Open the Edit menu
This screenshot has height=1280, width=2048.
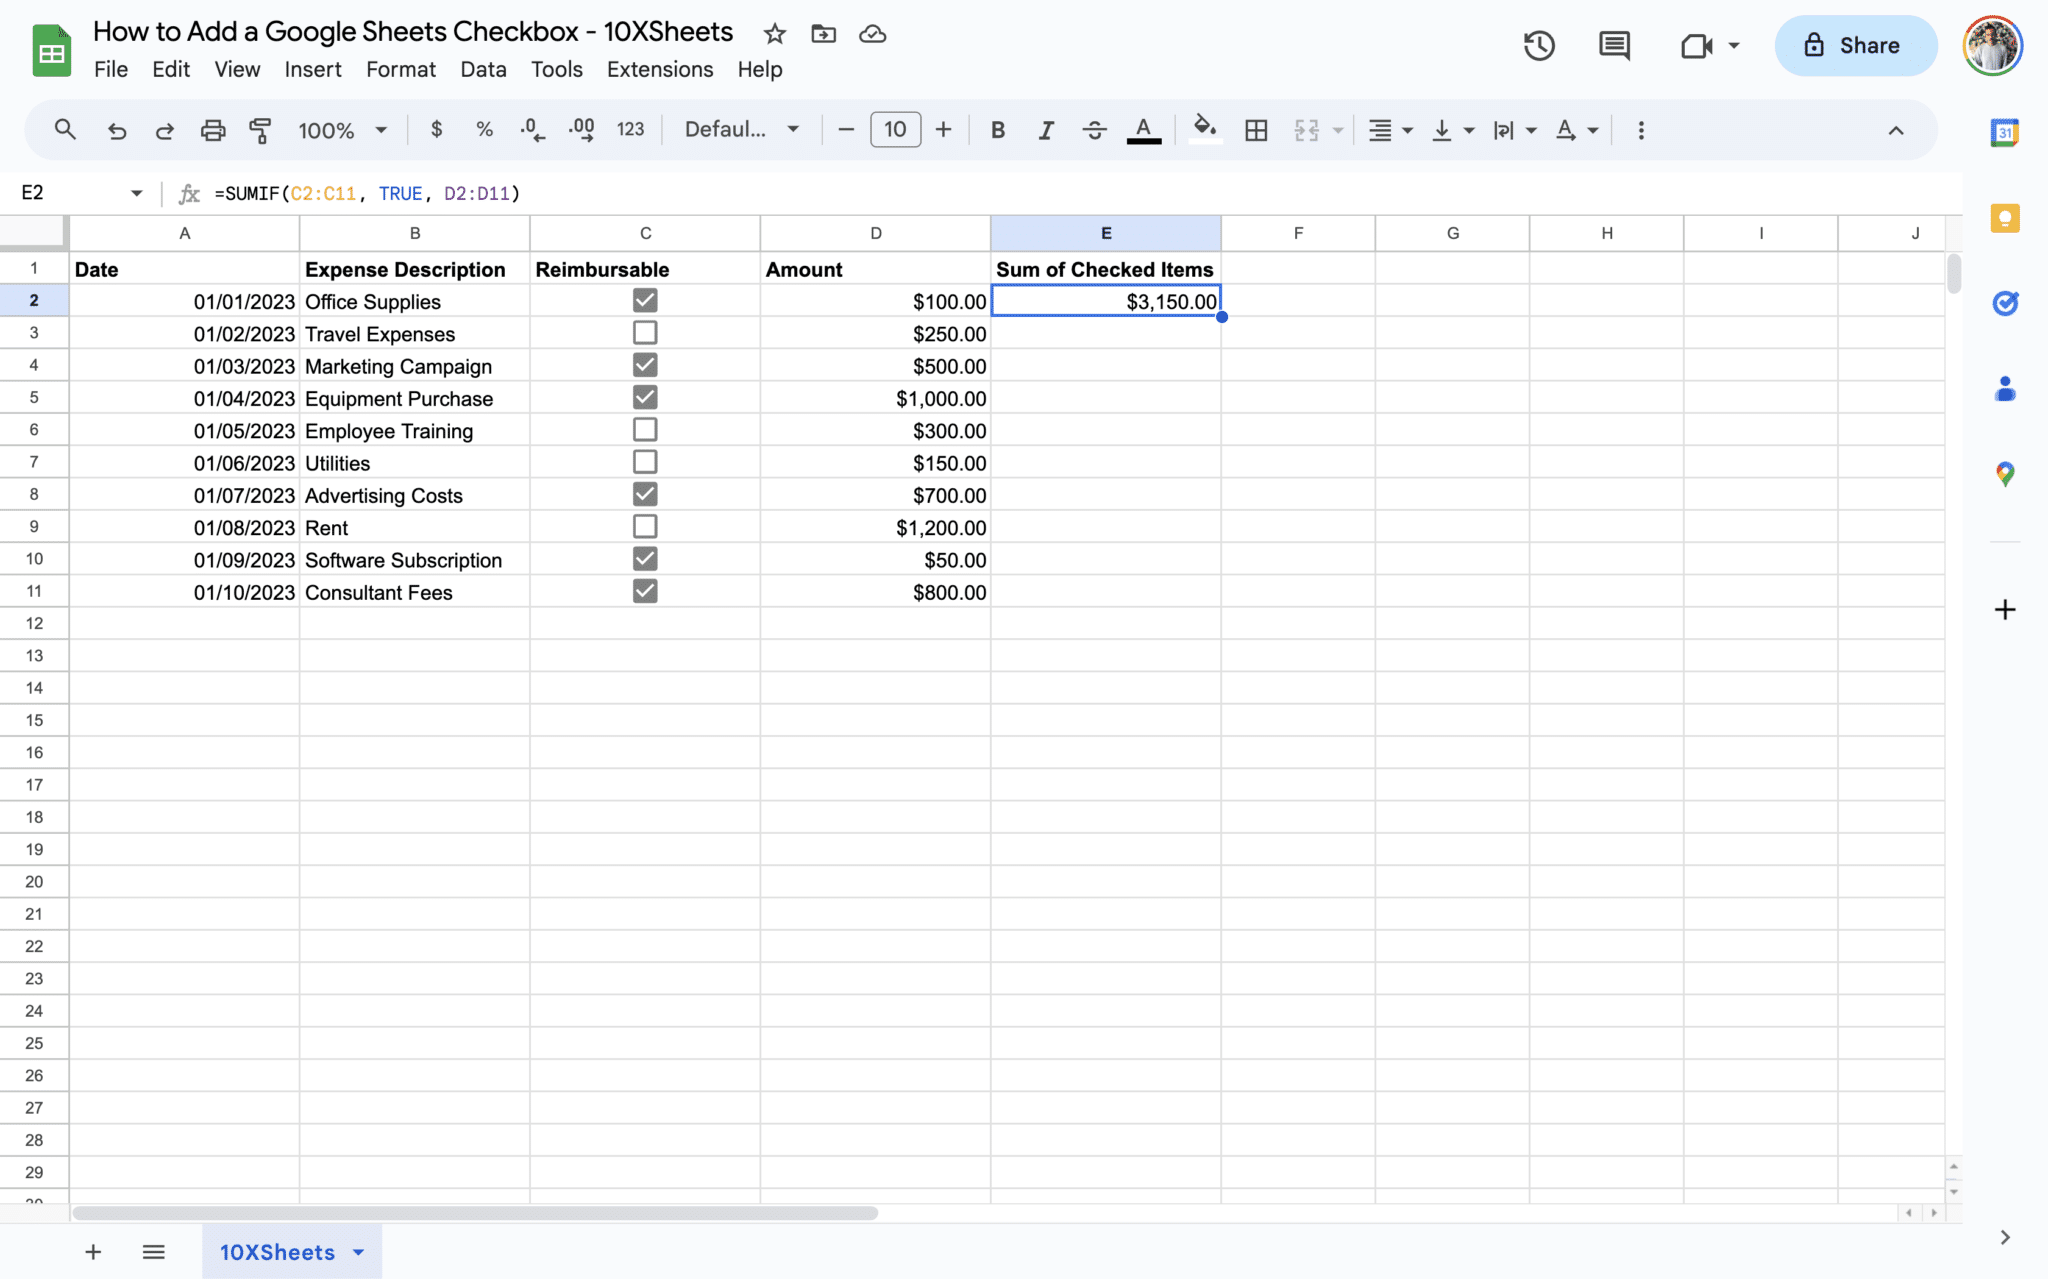pyautogui.click(x=171, y=69)
